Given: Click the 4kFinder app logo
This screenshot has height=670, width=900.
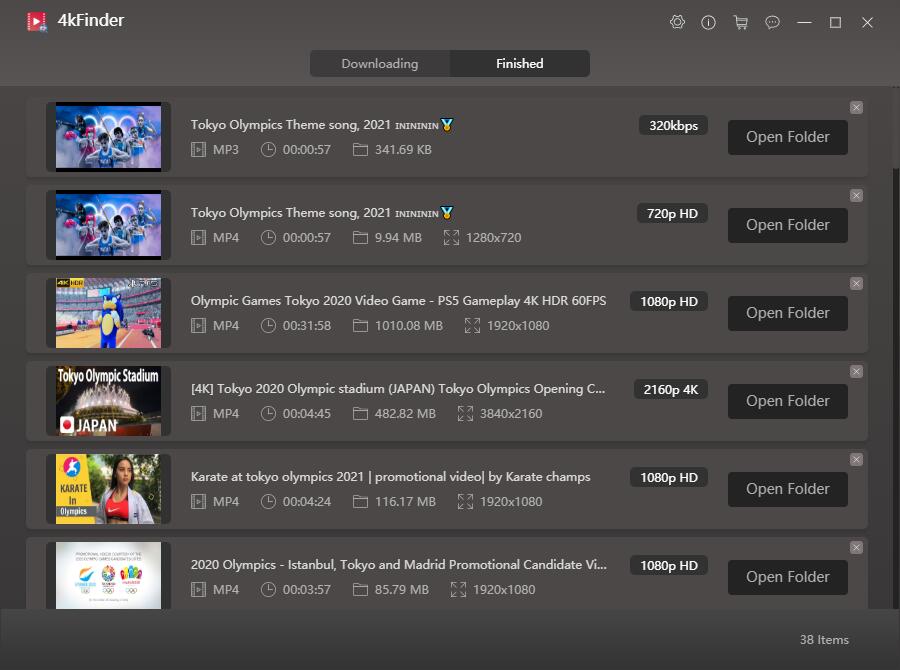Looking at the screenshot, I should click(x=37, y=21).
